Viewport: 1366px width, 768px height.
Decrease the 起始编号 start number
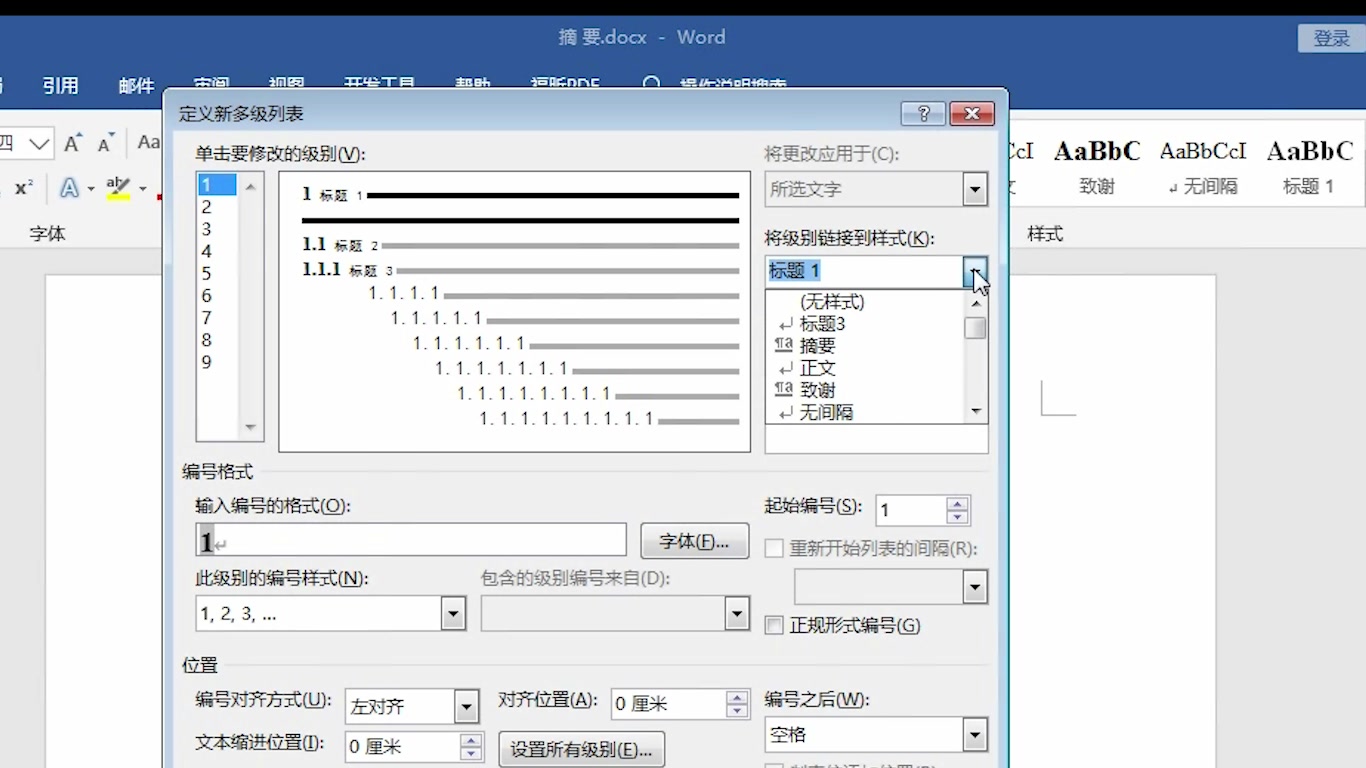[x=958, y=518]
